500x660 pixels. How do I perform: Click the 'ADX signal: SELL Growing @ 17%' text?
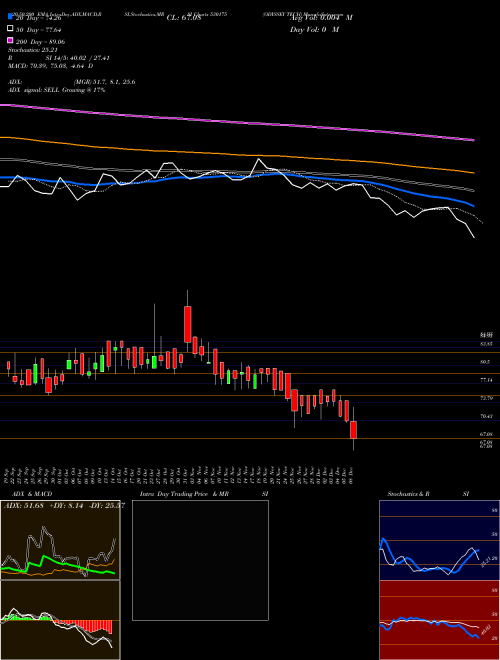56,90
